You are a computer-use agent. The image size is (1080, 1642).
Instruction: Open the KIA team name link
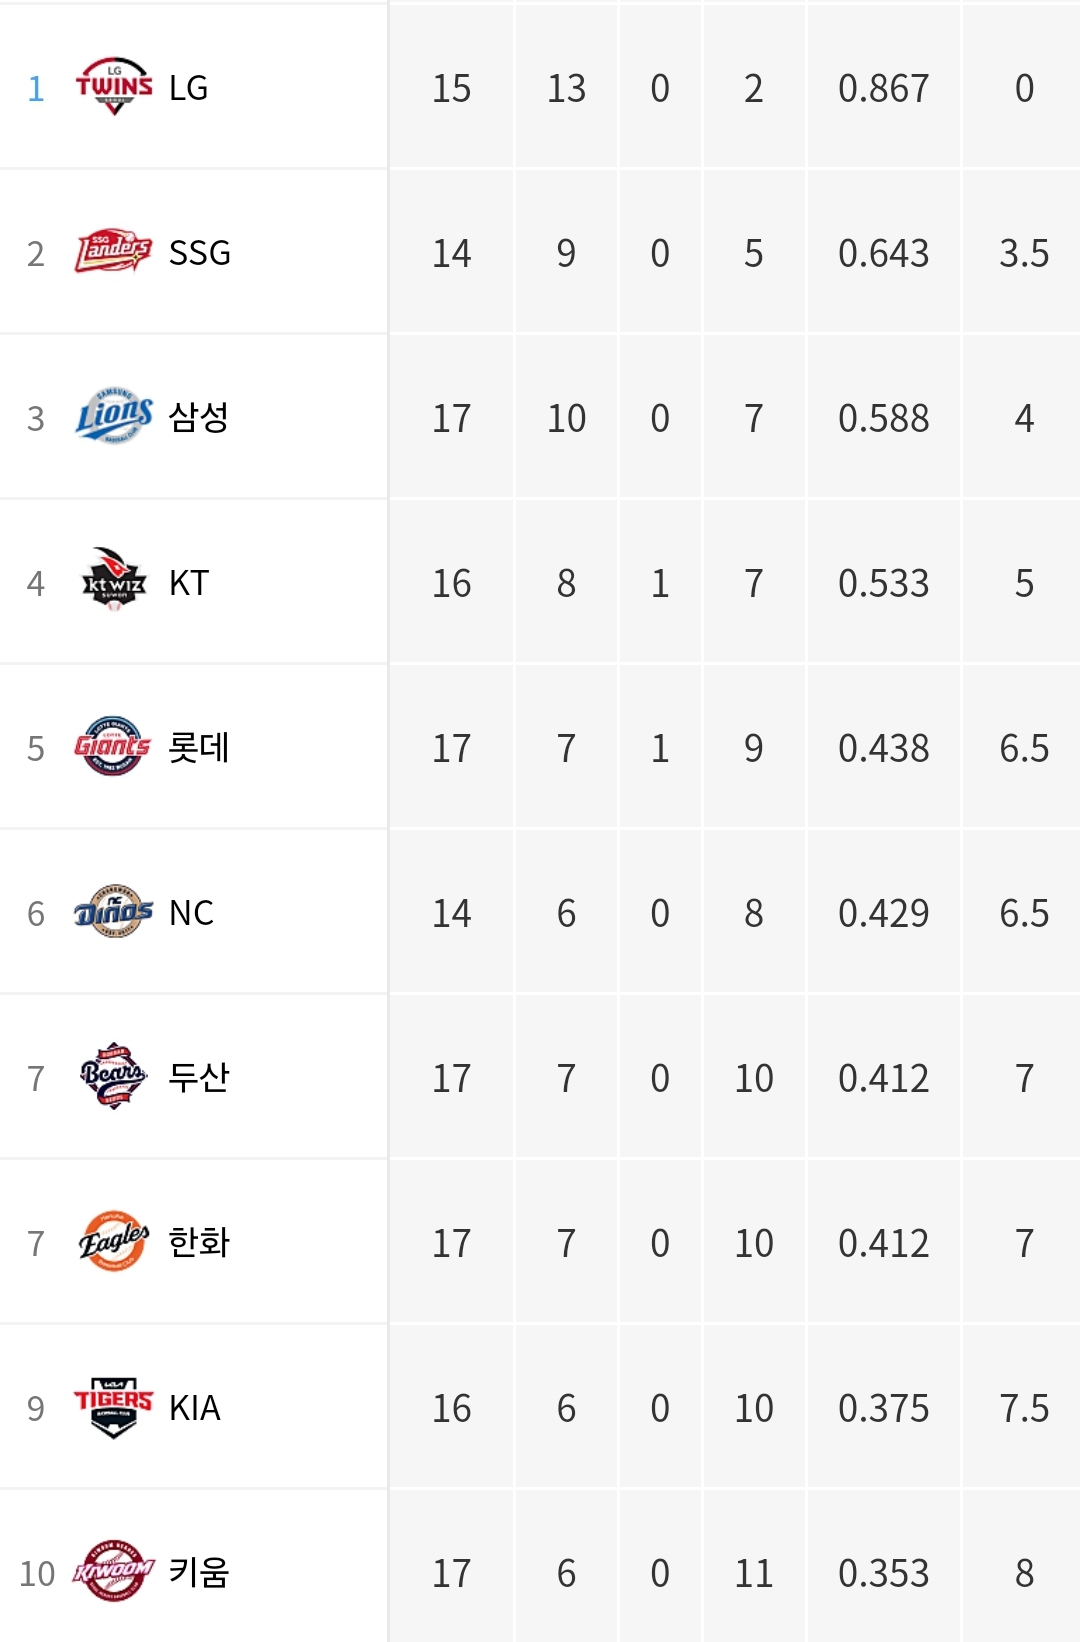click(x=195, y=1408)
